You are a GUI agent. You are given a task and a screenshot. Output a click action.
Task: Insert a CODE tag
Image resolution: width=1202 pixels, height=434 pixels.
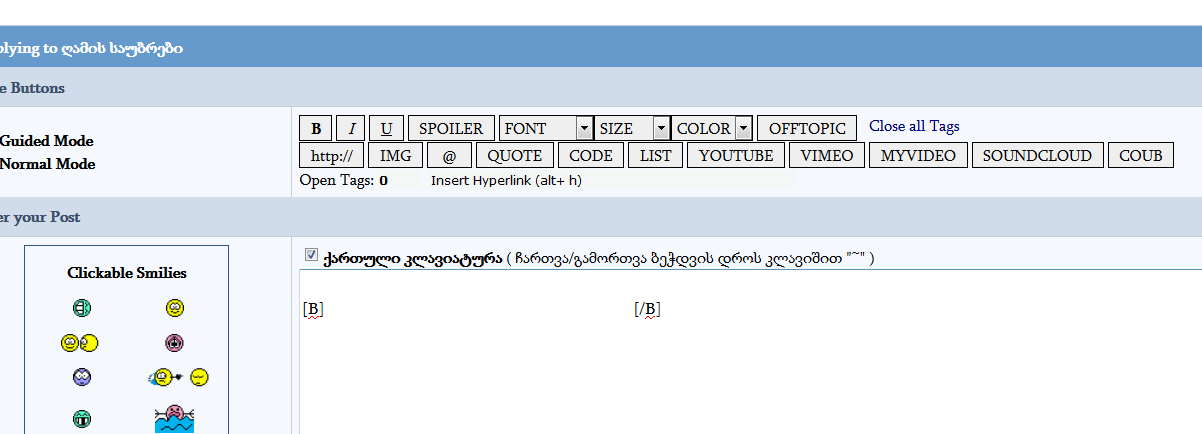tap(591, 155)
